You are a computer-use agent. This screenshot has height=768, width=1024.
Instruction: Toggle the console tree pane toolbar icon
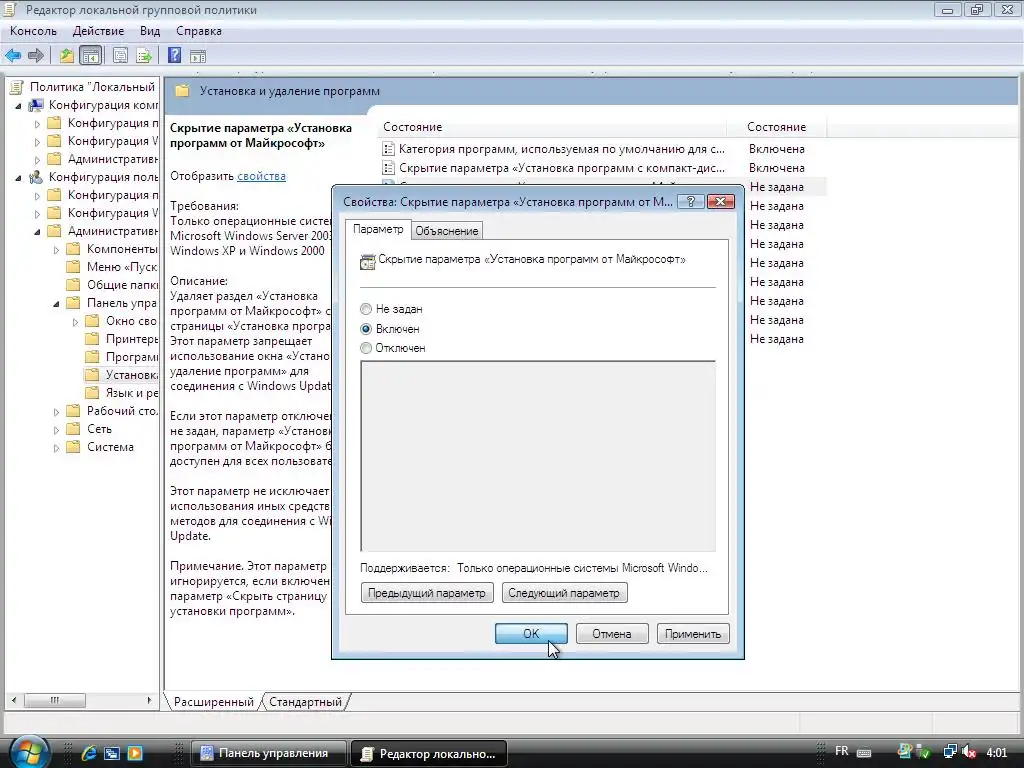[x=90, y=56]
